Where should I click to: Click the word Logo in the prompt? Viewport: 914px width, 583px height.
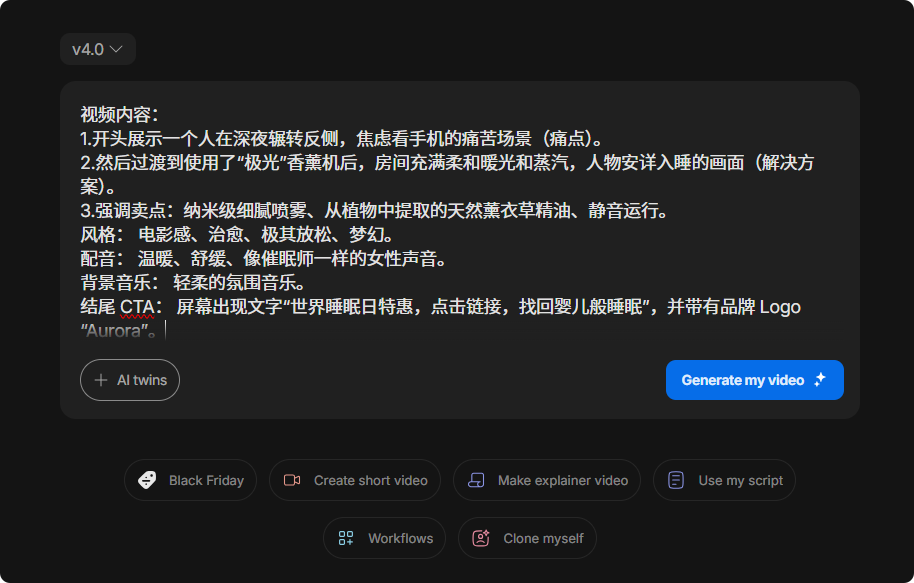pyautogui.click(x=780, y=307)
